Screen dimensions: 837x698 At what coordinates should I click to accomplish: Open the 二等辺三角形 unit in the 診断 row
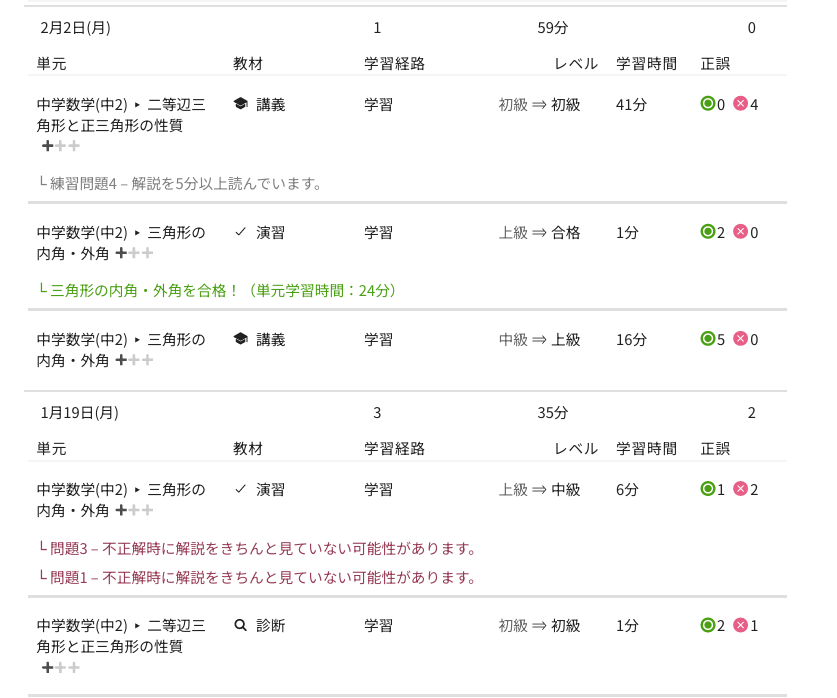(x=120, y=636)
